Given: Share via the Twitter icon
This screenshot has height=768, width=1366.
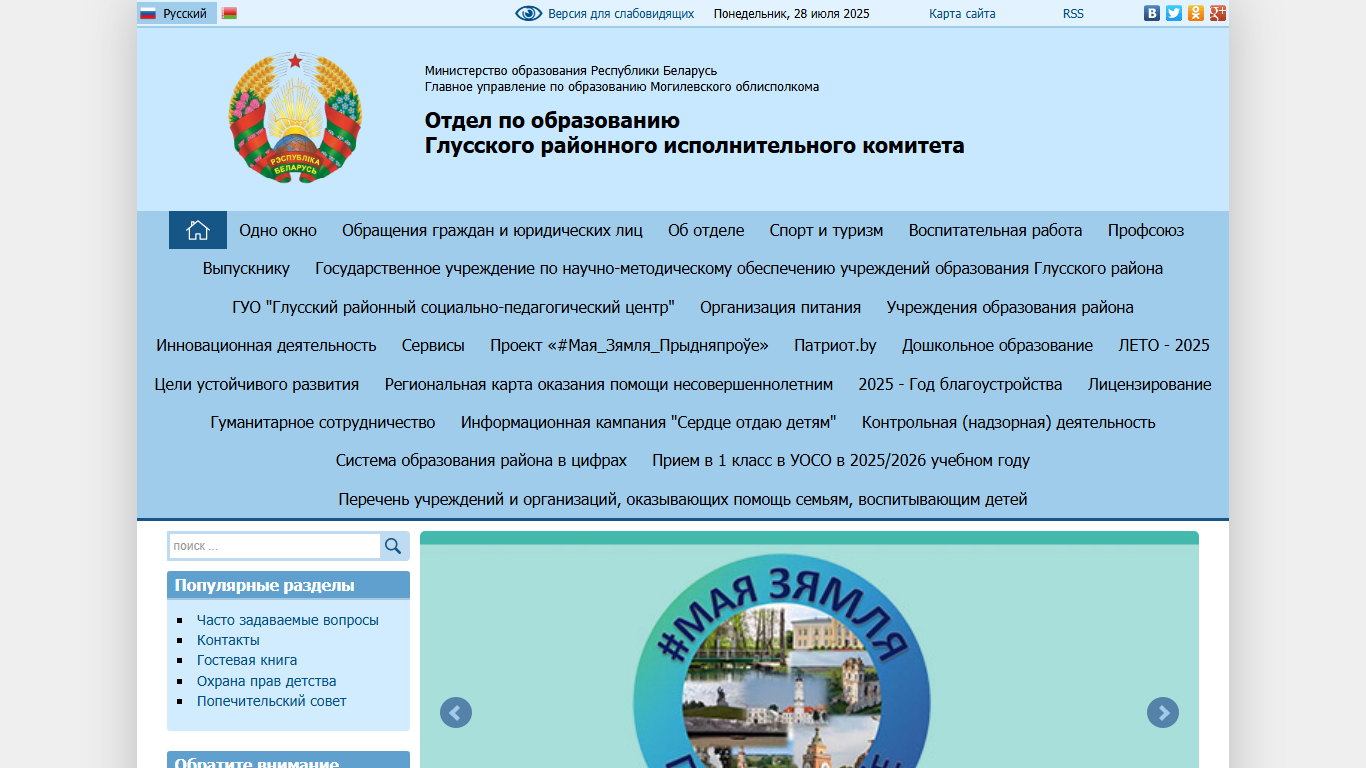Looking at the screenshot, I should 1174,13.
